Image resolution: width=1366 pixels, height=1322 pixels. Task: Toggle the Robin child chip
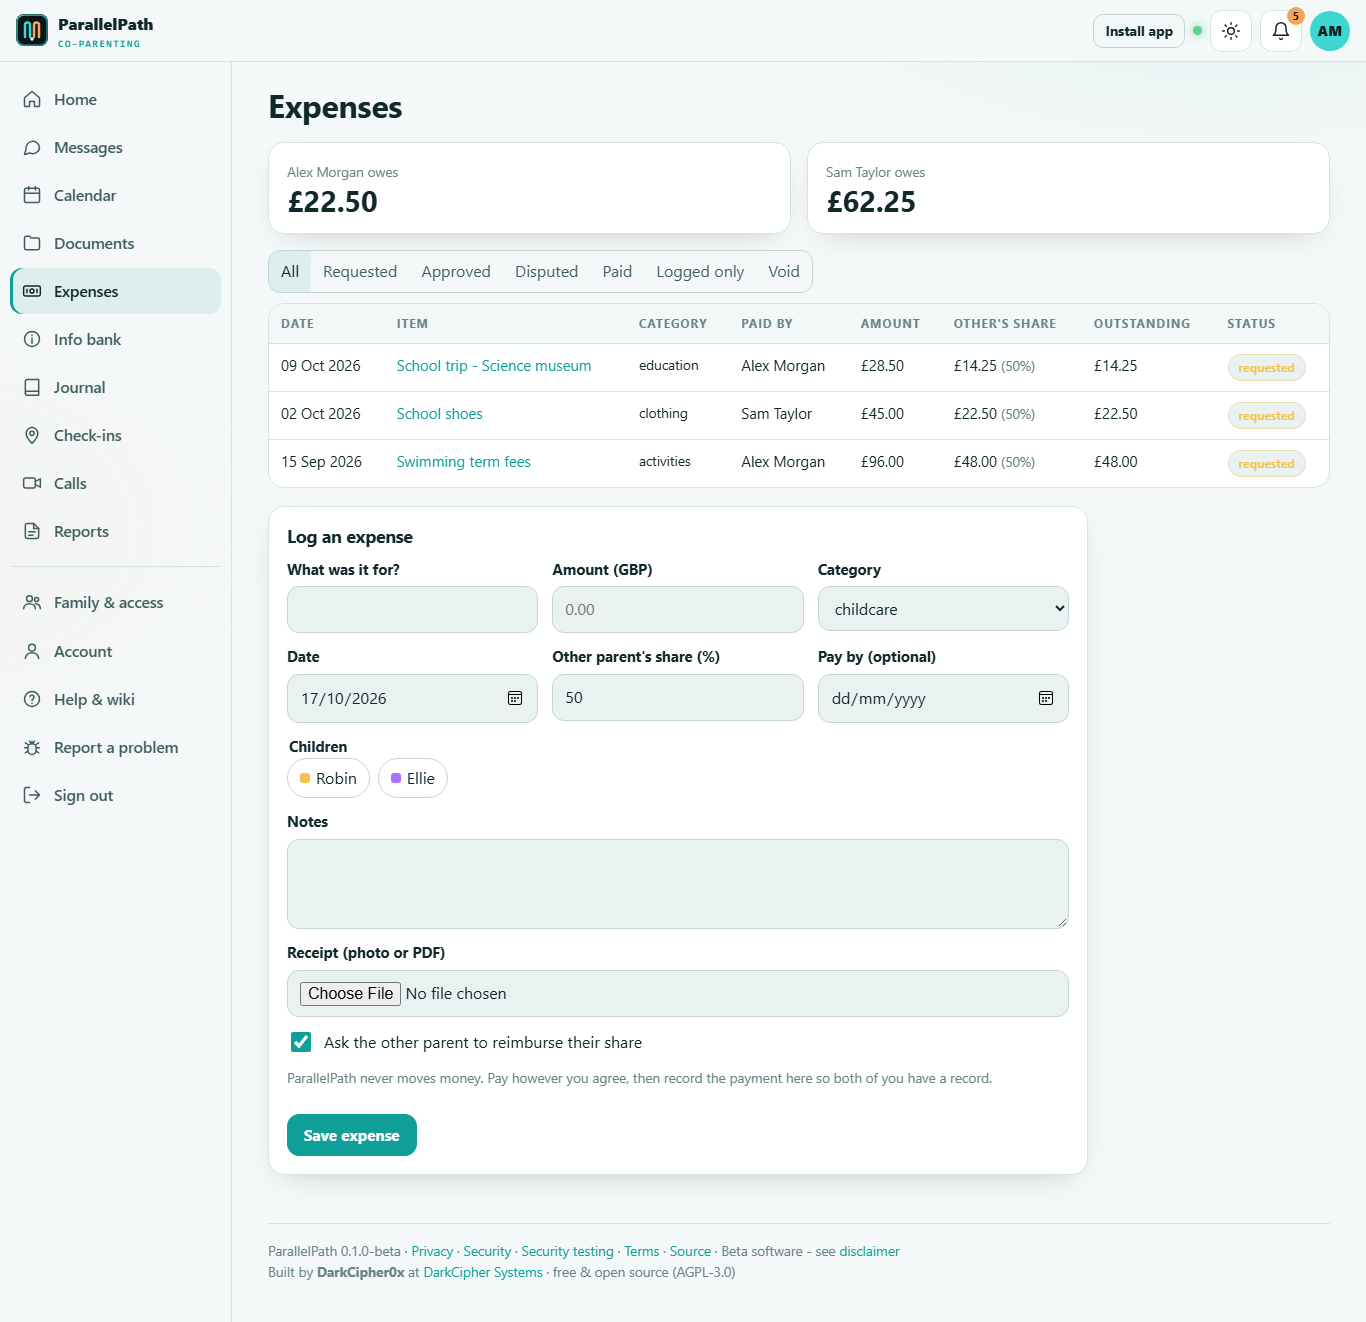click(x=328, y=778)
